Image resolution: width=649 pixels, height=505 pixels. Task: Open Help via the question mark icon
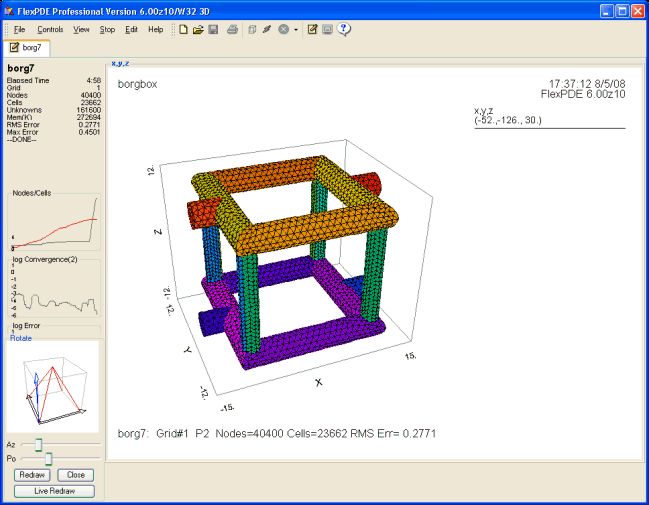tap(344, 30)
